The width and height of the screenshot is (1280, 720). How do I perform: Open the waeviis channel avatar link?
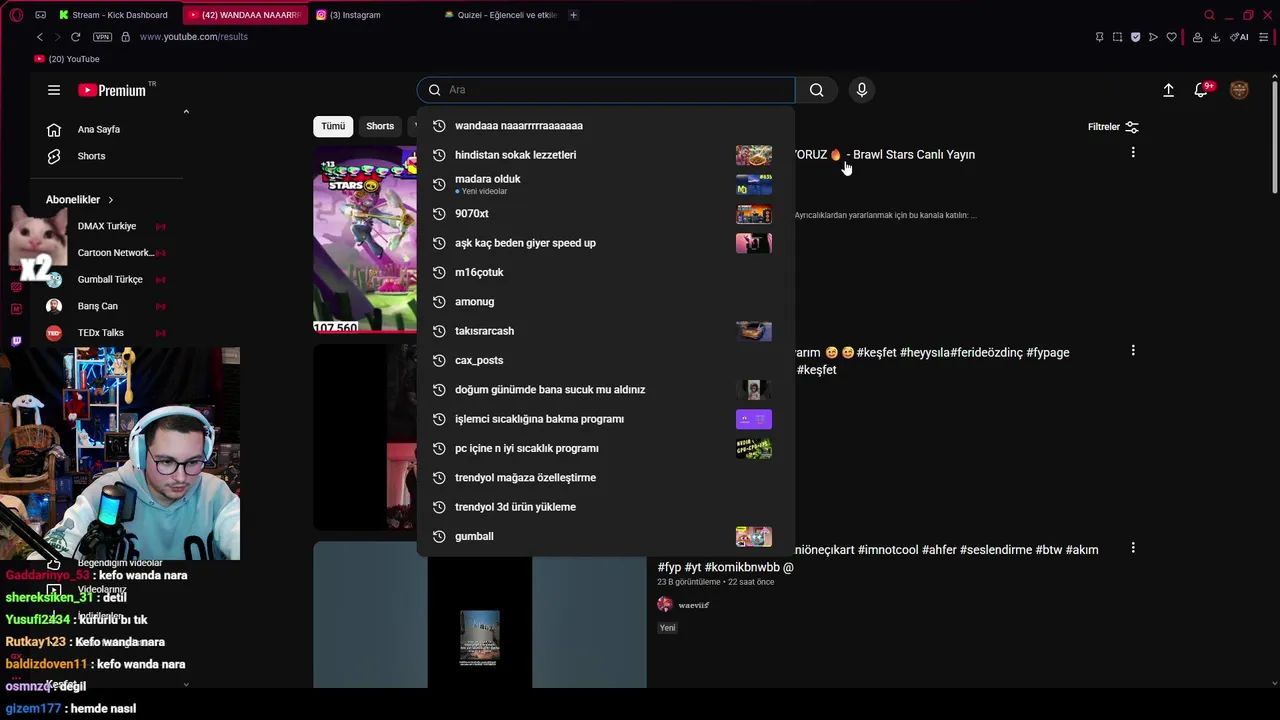665,604
